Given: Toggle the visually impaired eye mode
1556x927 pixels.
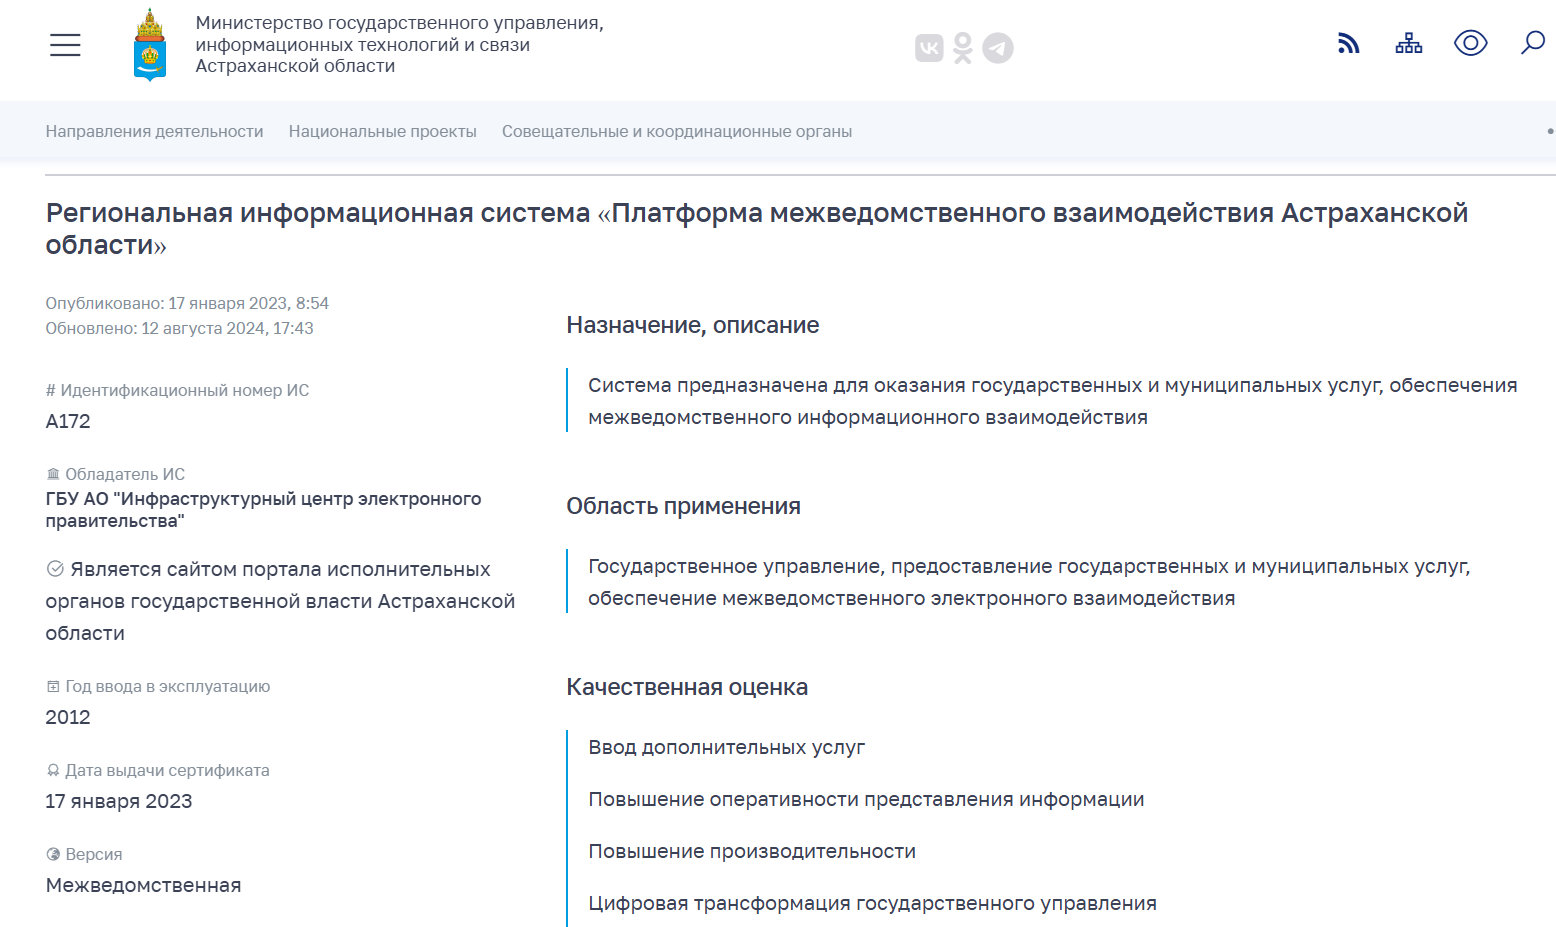Looking at the screenshot, I should 1470,43.
